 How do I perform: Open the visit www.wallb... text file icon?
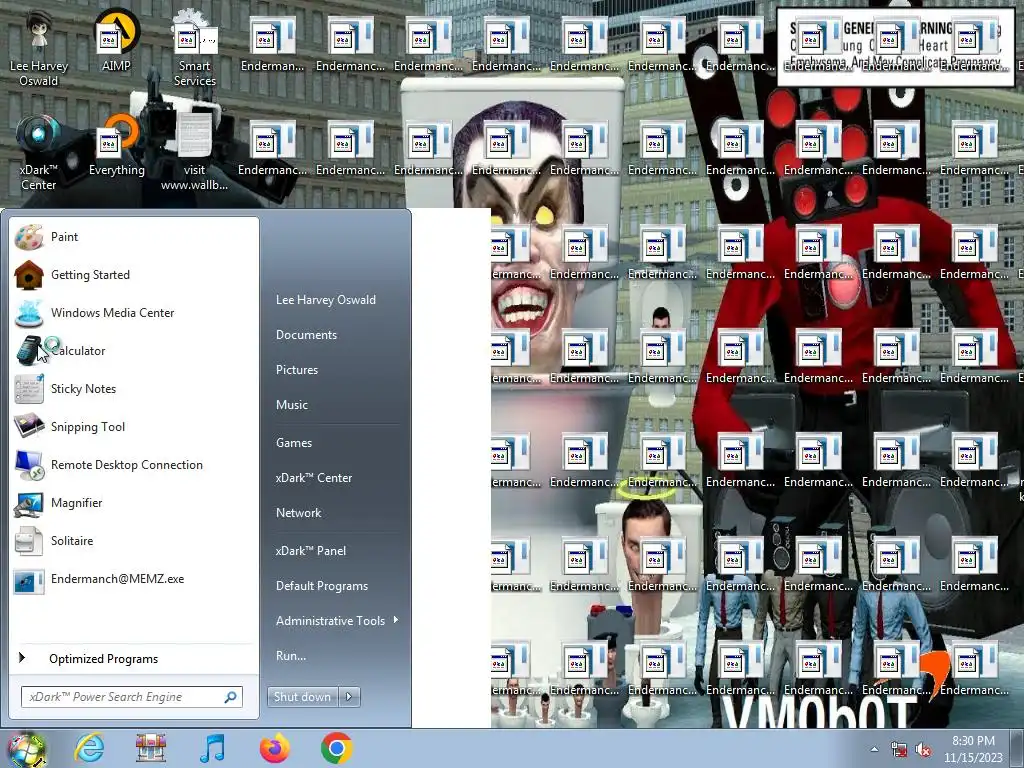tap(195, 152)
